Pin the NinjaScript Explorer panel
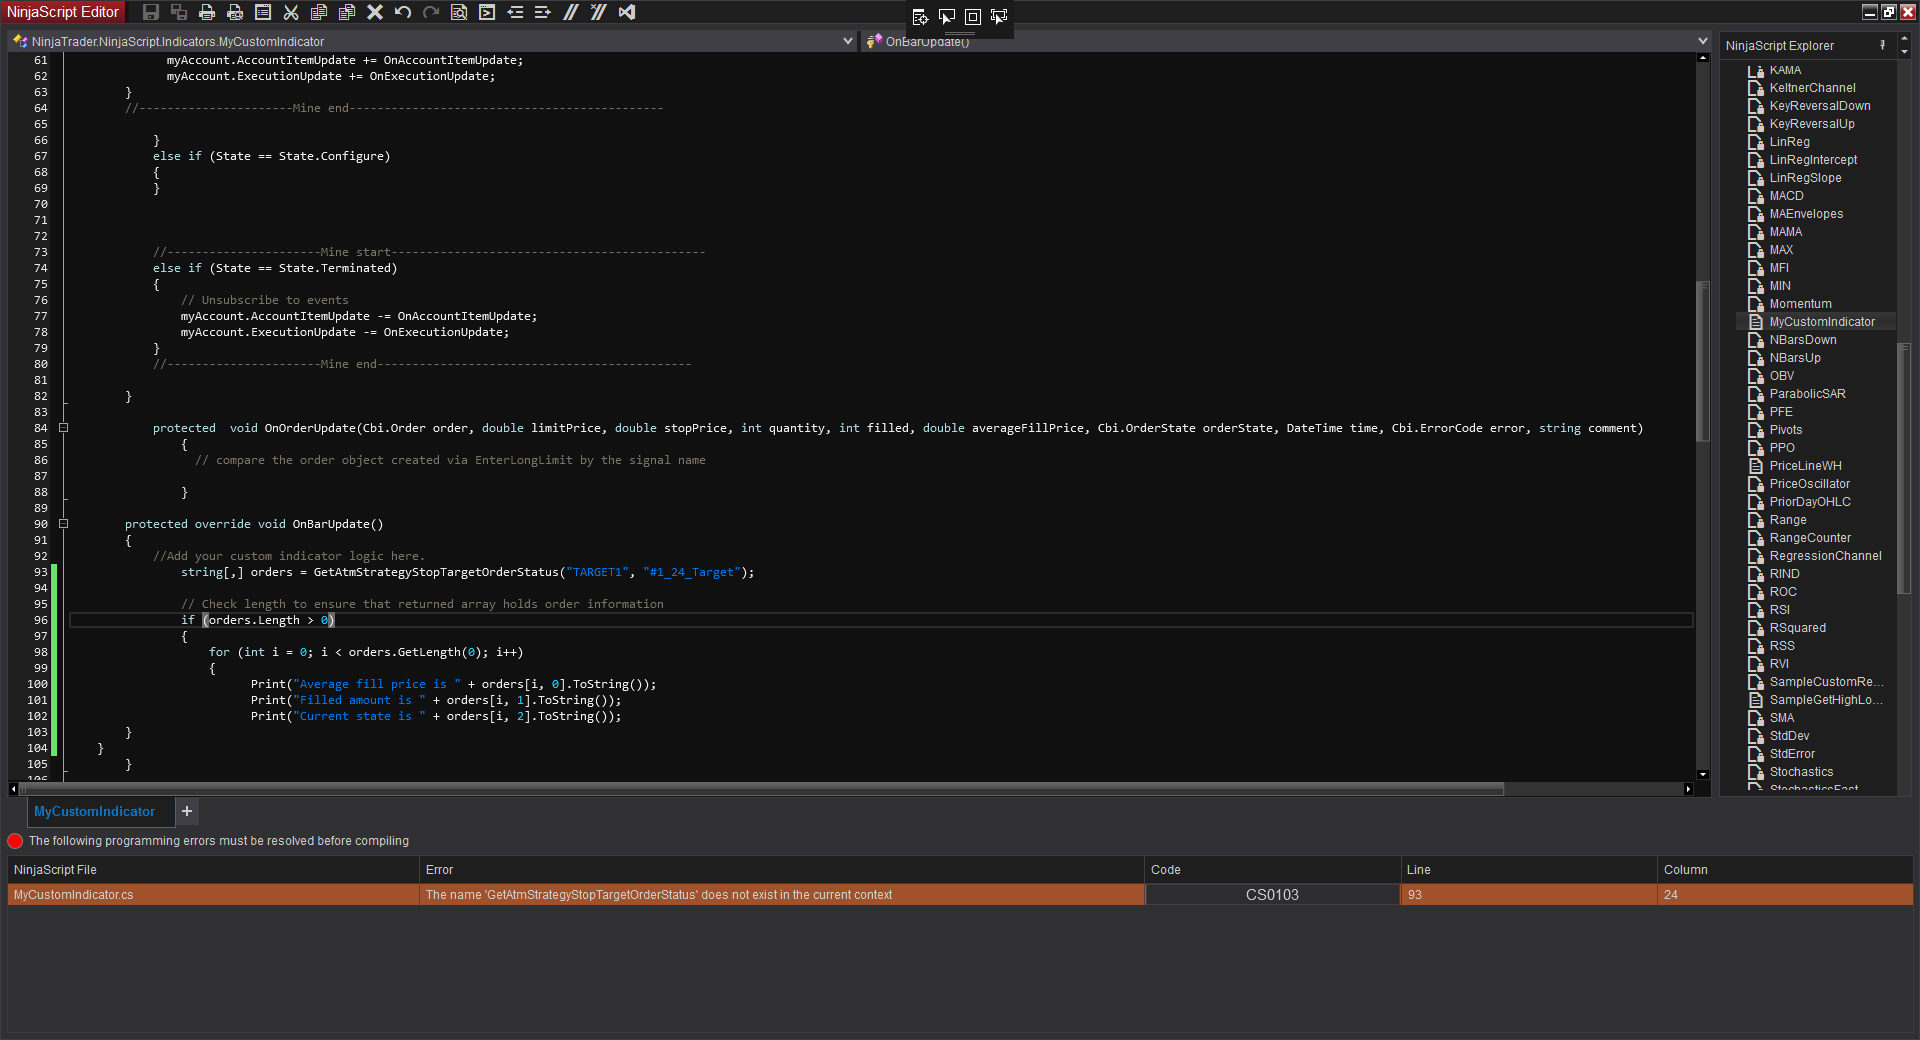Screen dimensions: 1920x1040 click(1882, 45)
